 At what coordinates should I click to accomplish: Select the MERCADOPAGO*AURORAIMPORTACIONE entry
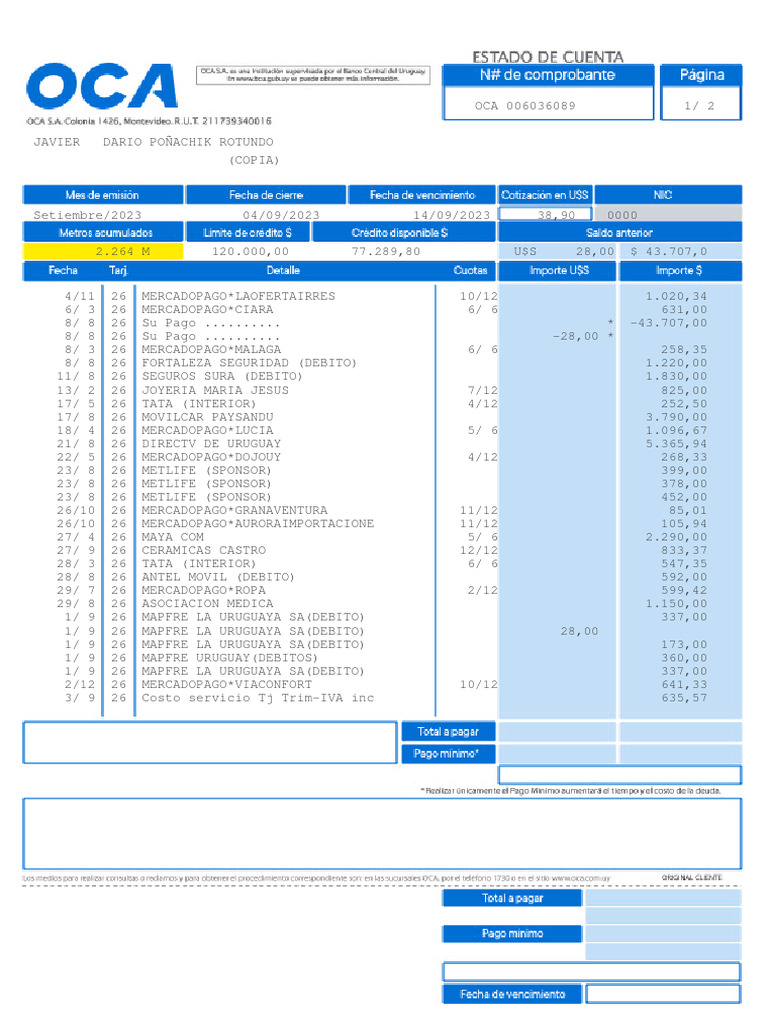click(258, 524)
